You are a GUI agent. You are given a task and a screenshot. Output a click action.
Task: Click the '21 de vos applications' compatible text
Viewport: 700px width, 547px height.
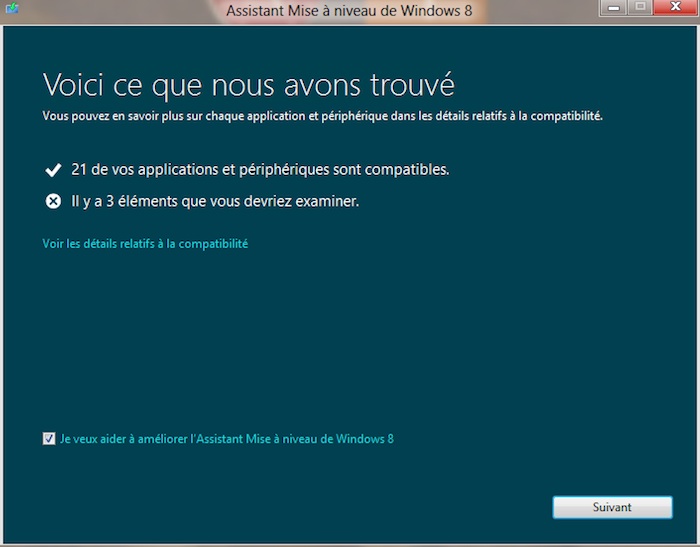(x=260, y=170)
